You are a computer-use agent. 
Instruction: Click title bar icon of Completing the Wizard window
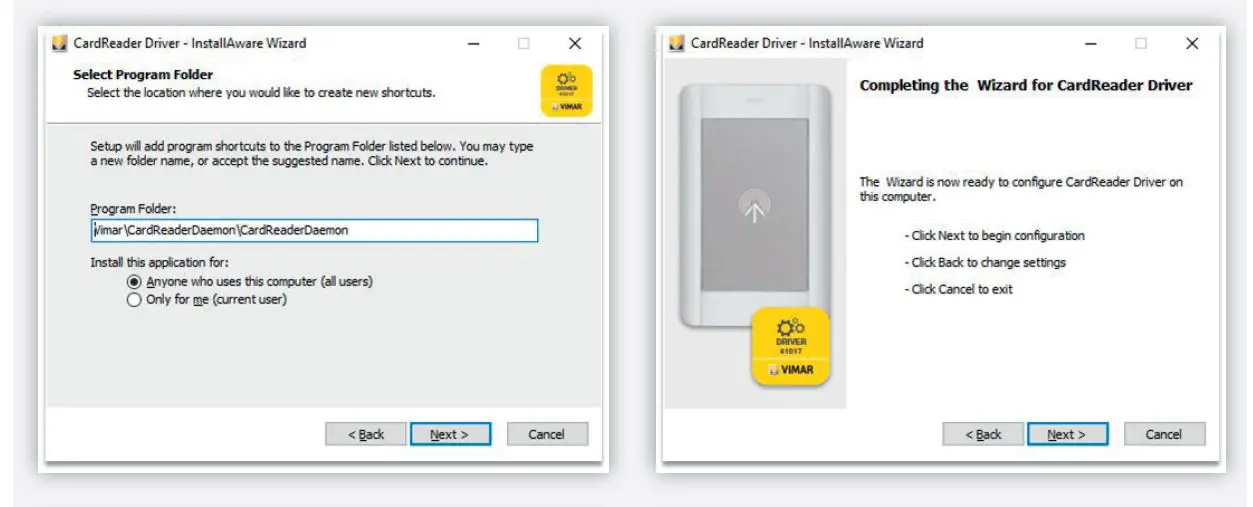pyautogui.click(x=676, y=44)
